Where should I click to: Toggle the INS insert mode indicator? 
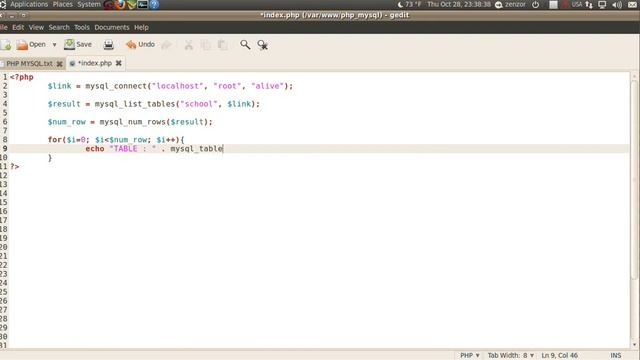point(616,356)
